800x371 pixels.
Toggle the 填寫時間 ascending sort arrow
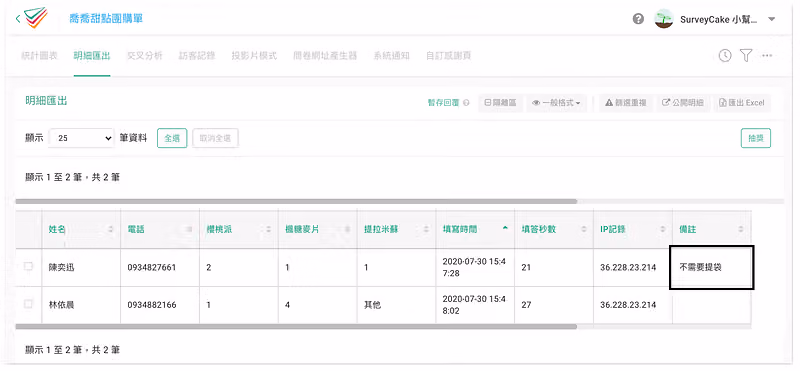point(505,228)
